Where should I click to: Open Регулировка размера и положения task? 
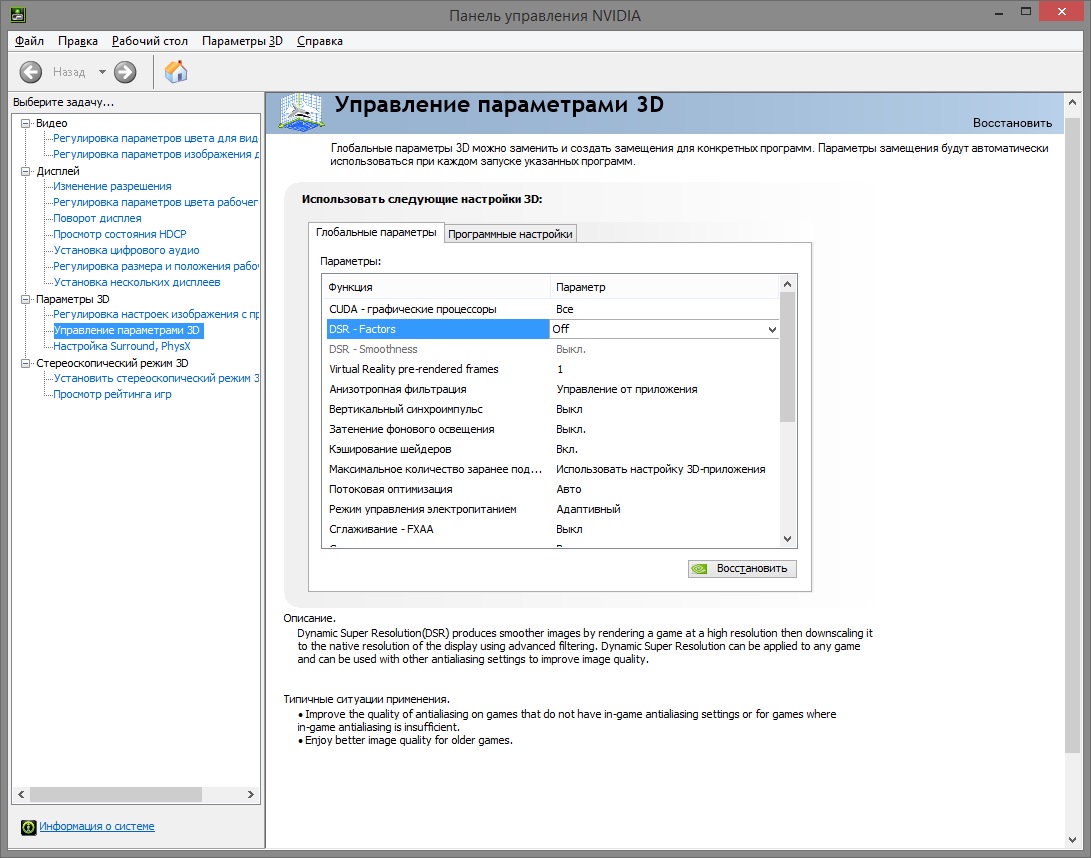(155, 267)
